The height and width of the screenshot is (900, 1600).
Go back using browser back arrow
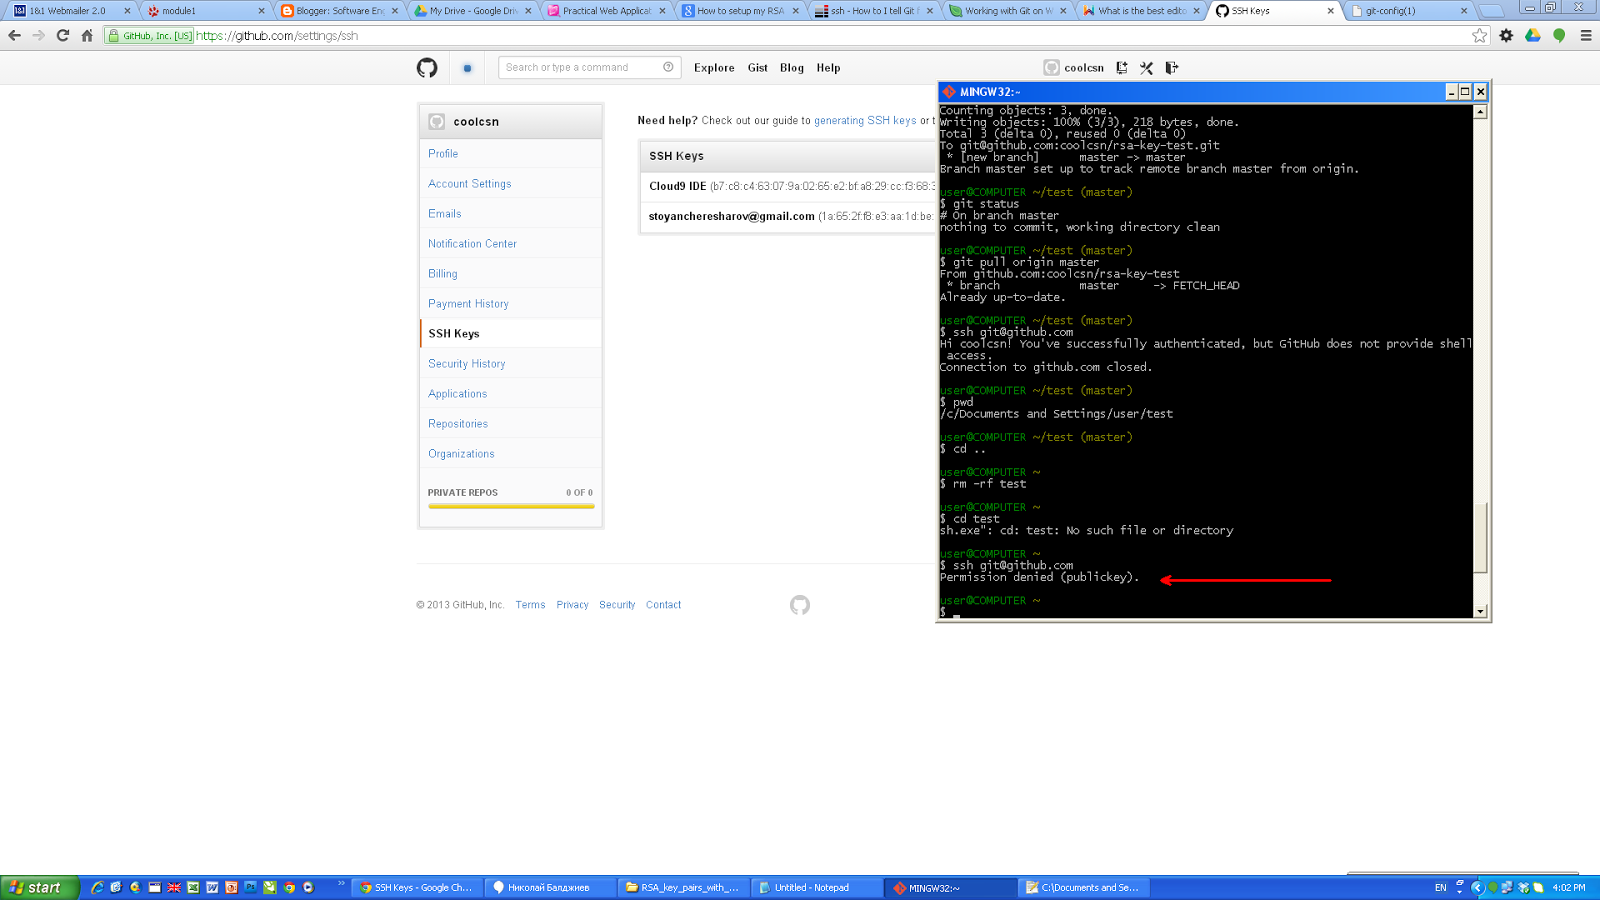[14, 36]
